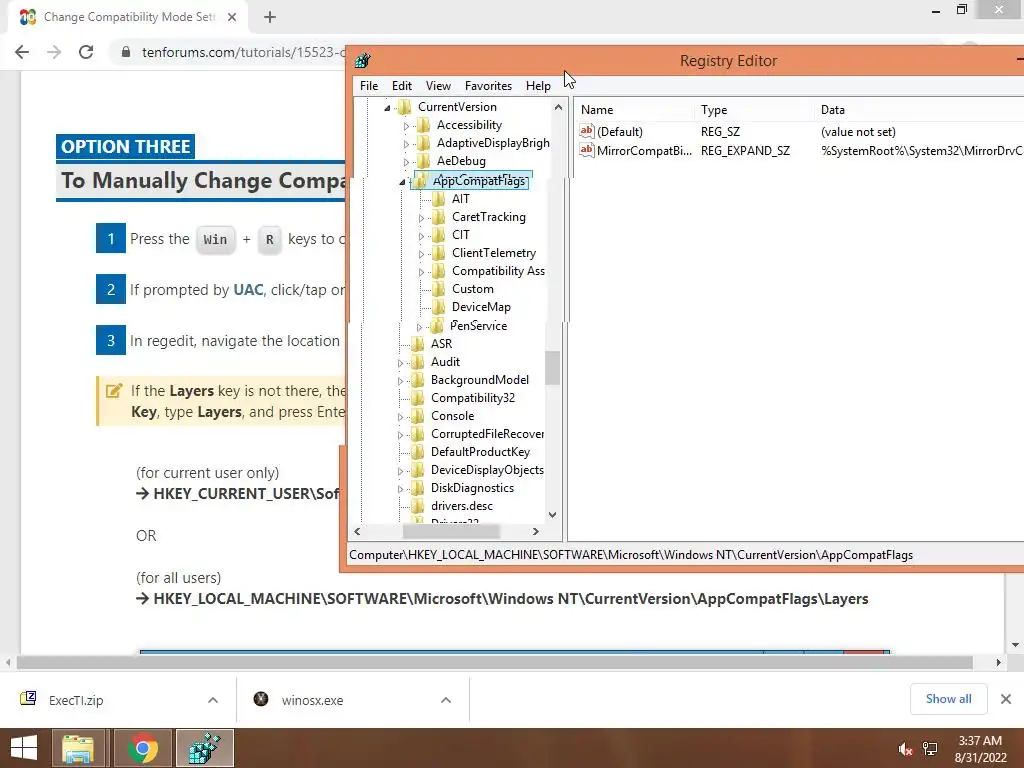Click the DeviceMap folder icon
The image size is (1024, 768).
(439, 307)
